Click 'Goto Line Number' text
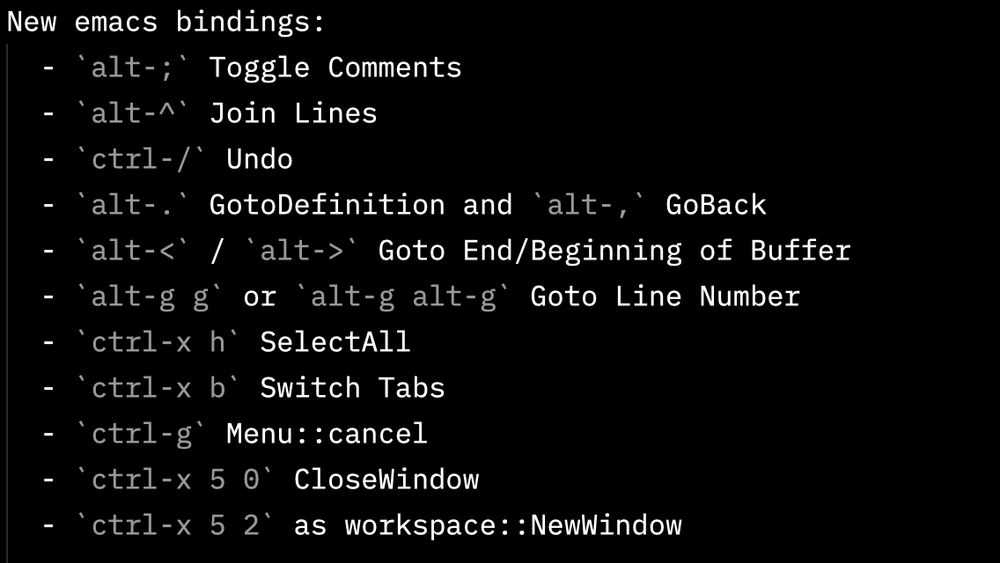This screenshot has height=563, width=1000. click(x=665, y=297)
